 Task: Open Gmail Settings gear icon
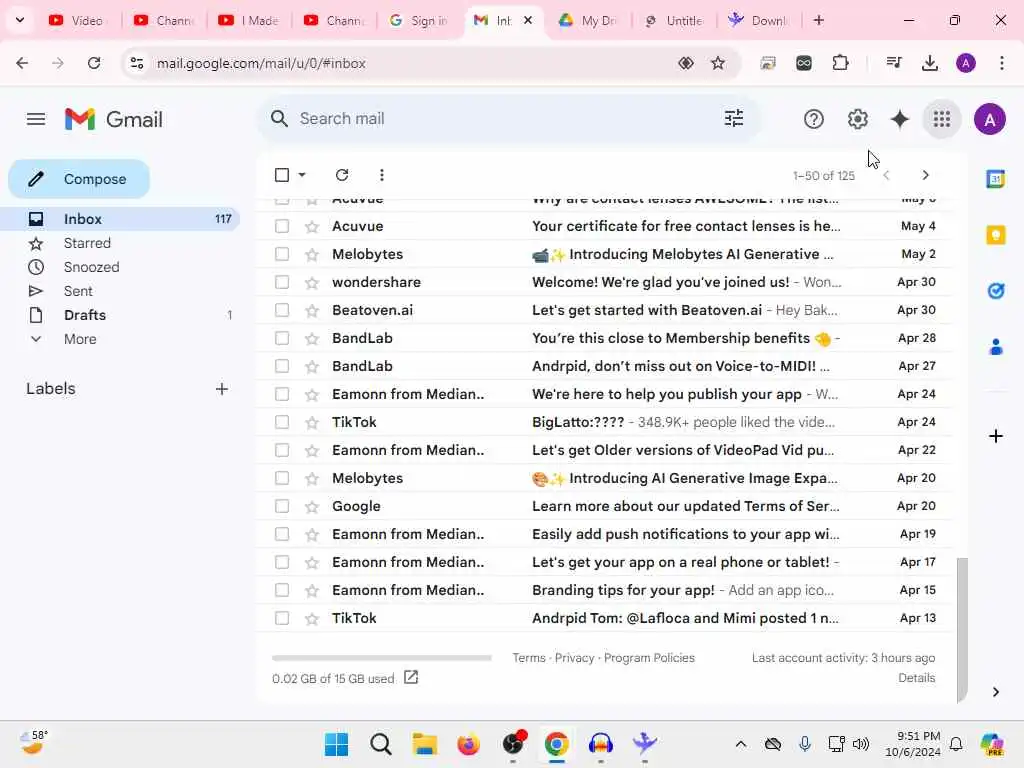[x=857, y=119]
